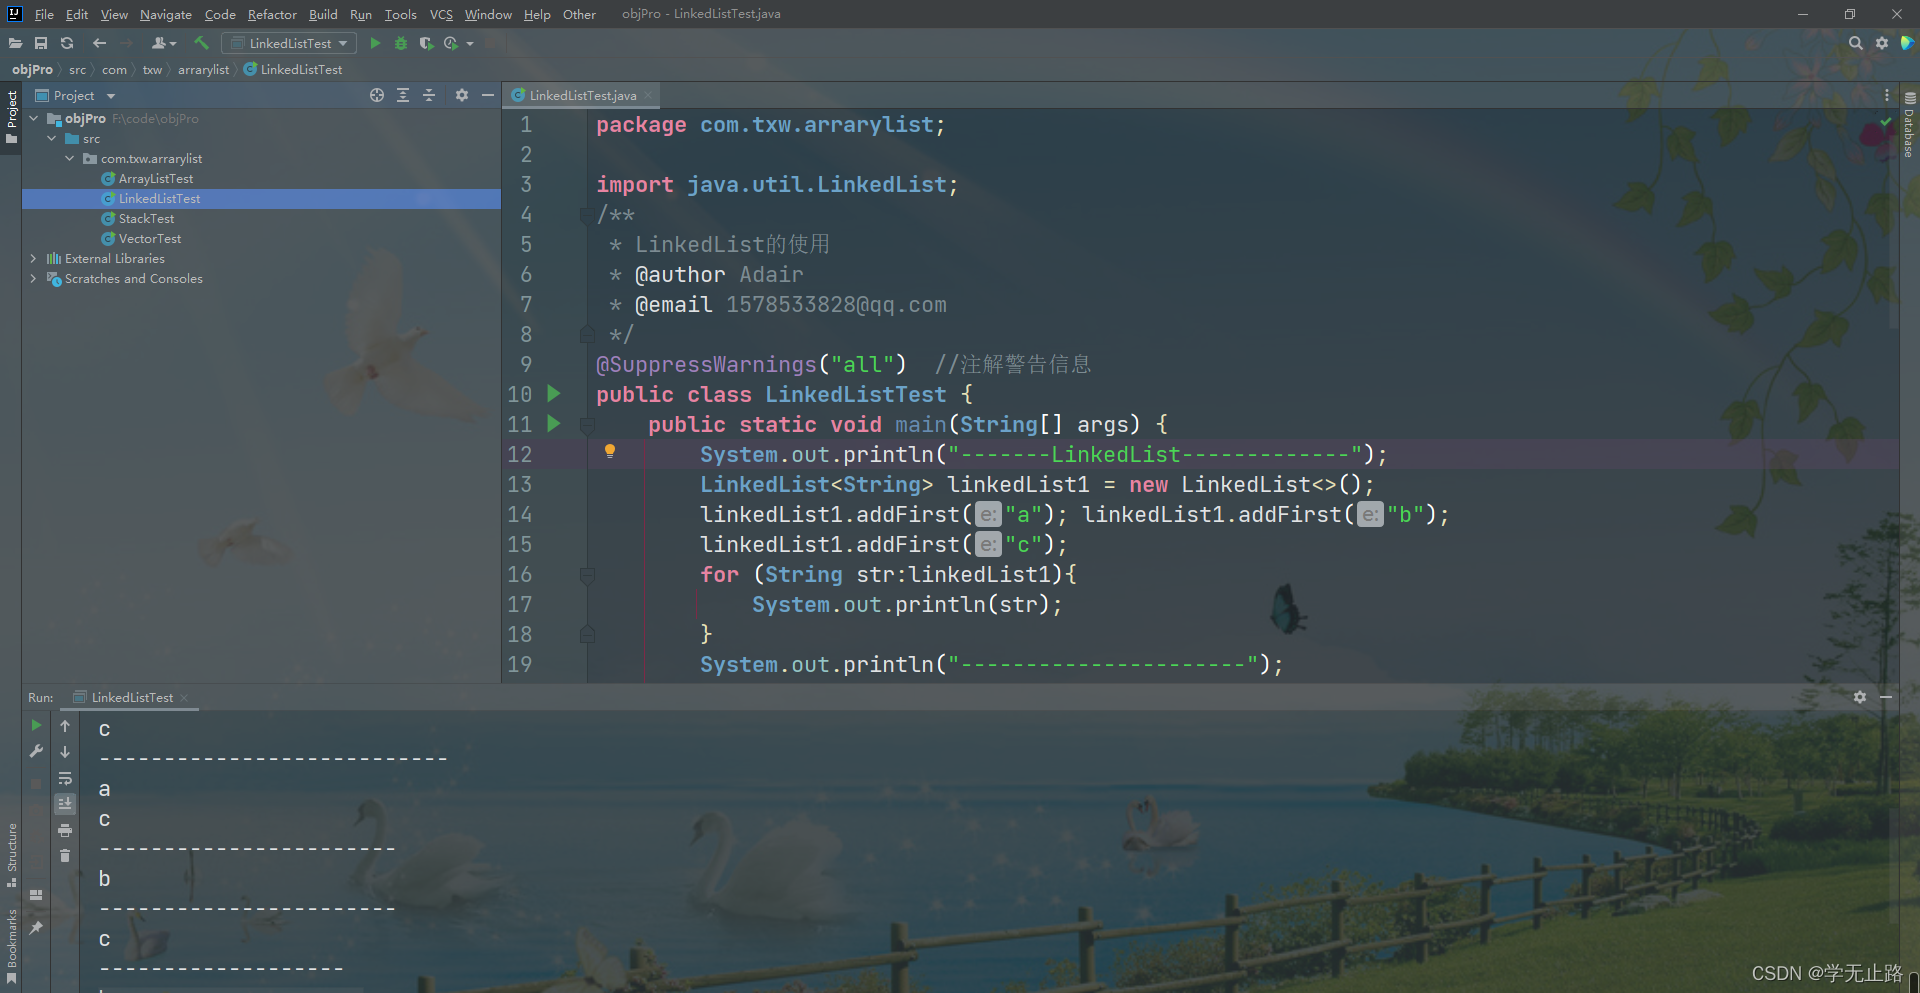1920x993 pixels.
Task: Toggle the Bookmarks tool window stripe button
Action: pos(11,945)
